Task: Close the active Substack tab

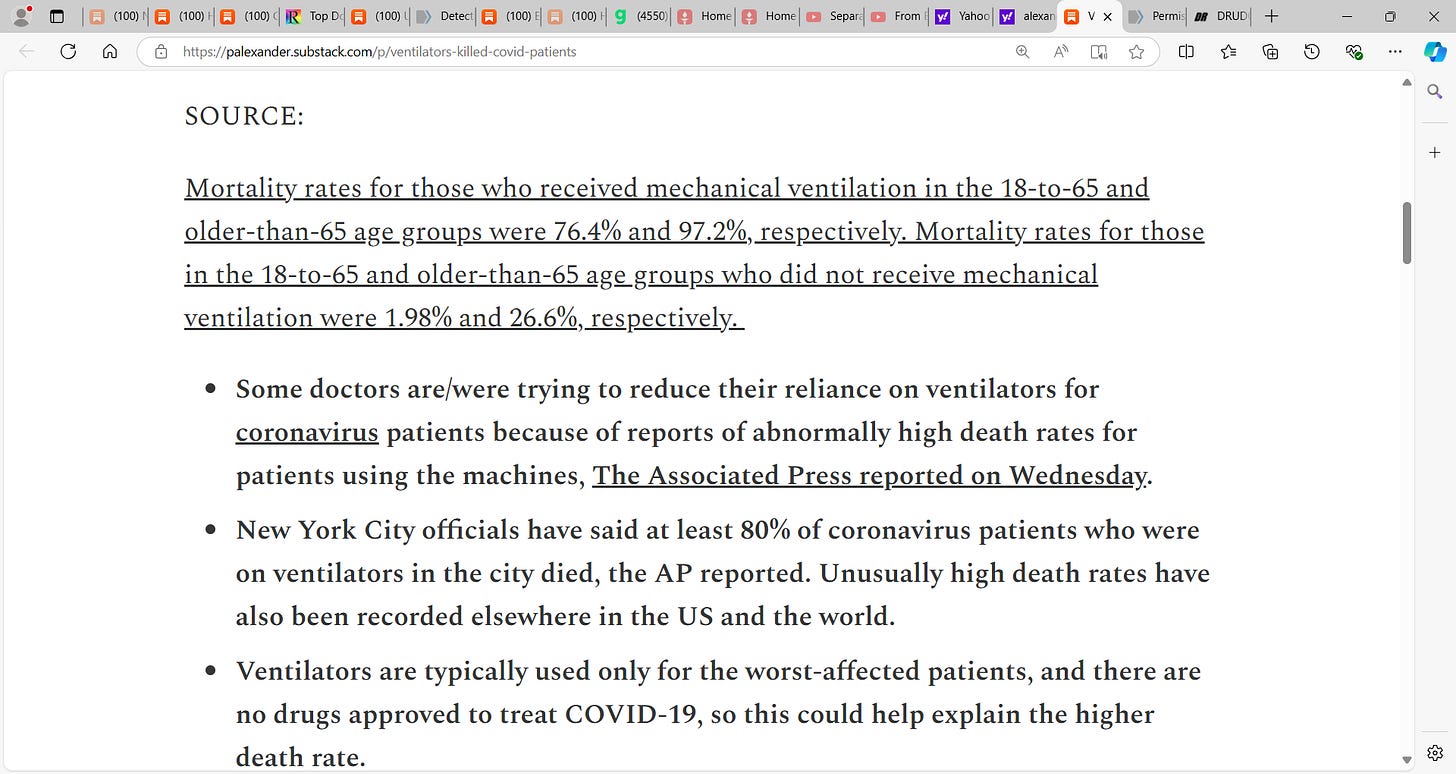Action: (1107, 16)
